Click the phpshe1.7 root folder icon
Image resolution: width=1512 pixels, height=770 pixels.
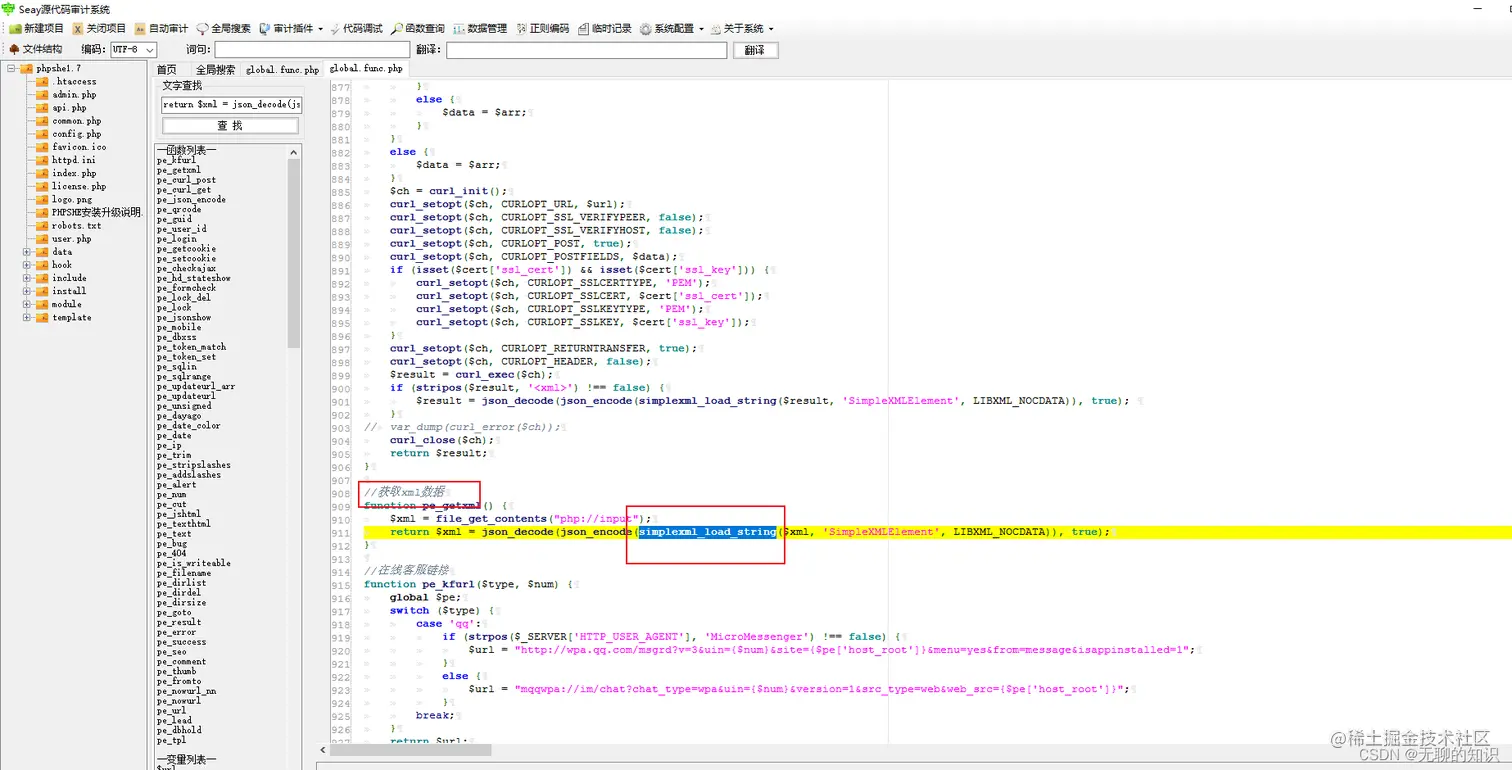(27, 68)
